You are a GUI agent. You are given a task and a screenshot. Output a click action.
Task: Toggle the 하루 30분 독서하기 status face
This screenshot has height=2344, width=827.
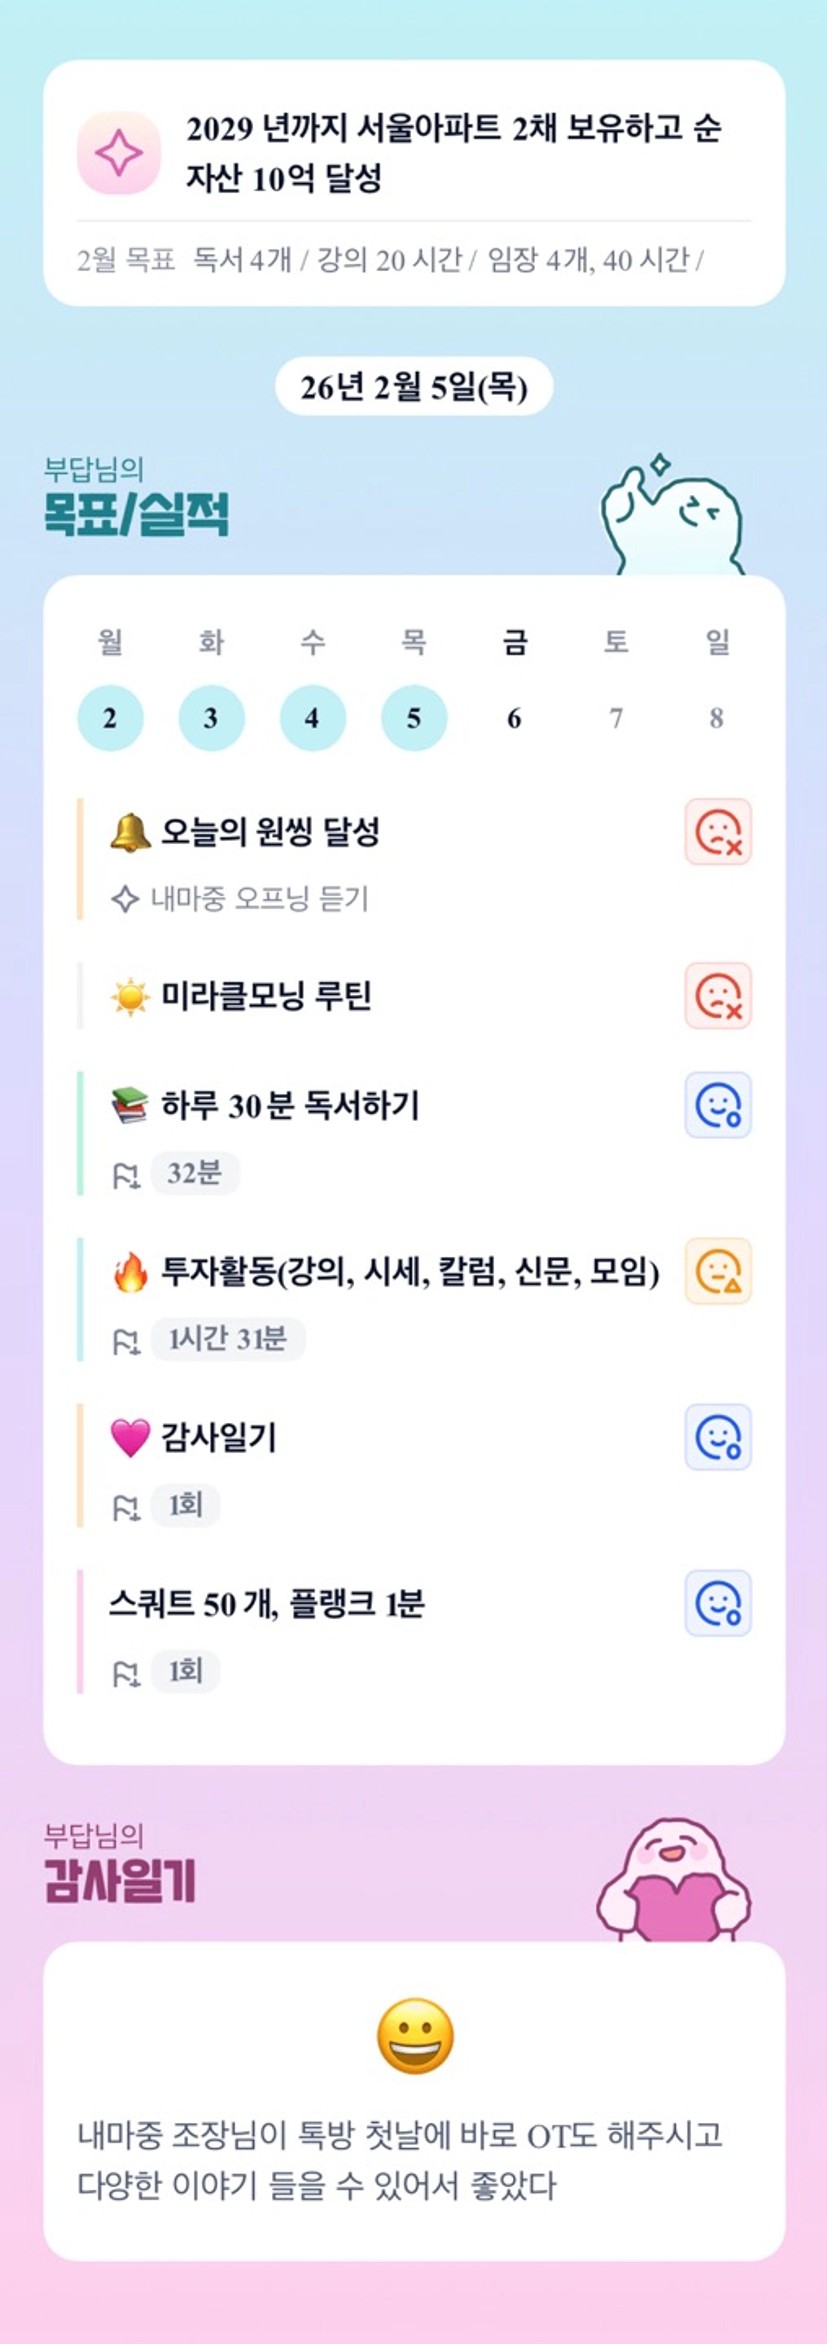tap(717, 1105)
